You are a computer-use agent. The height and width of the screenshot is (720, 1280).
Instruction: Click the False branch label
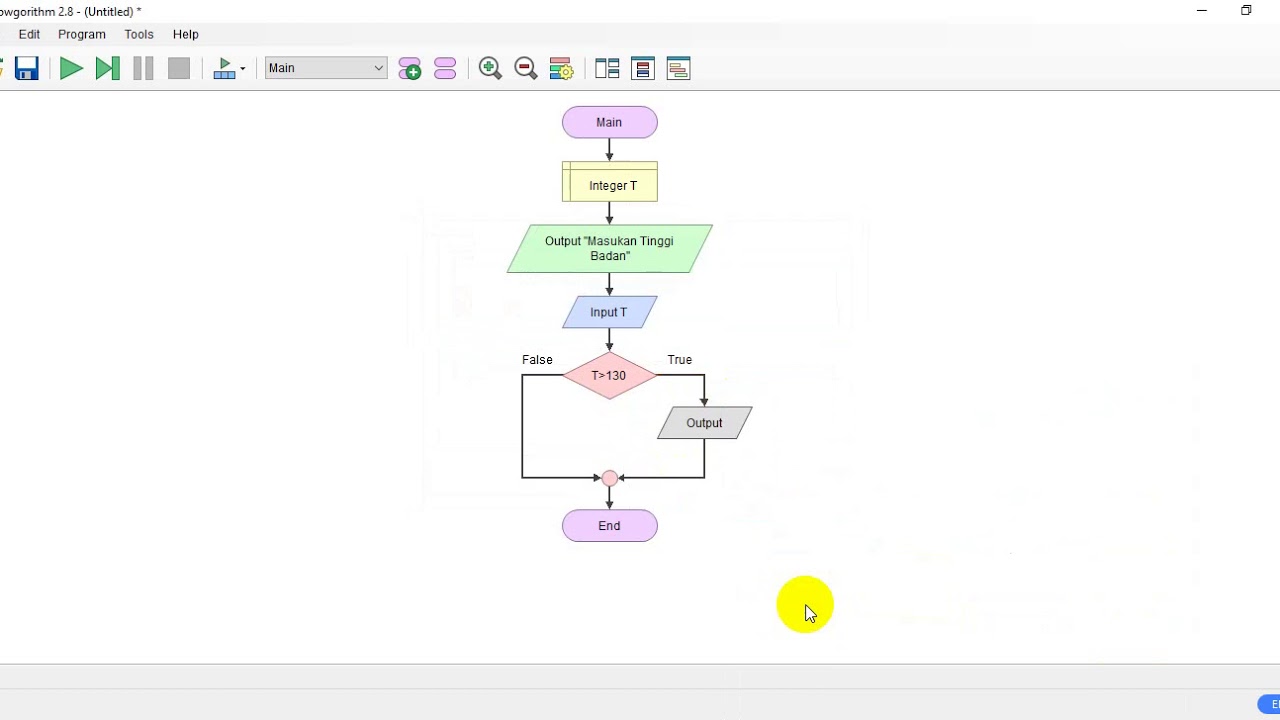(537, 360)
